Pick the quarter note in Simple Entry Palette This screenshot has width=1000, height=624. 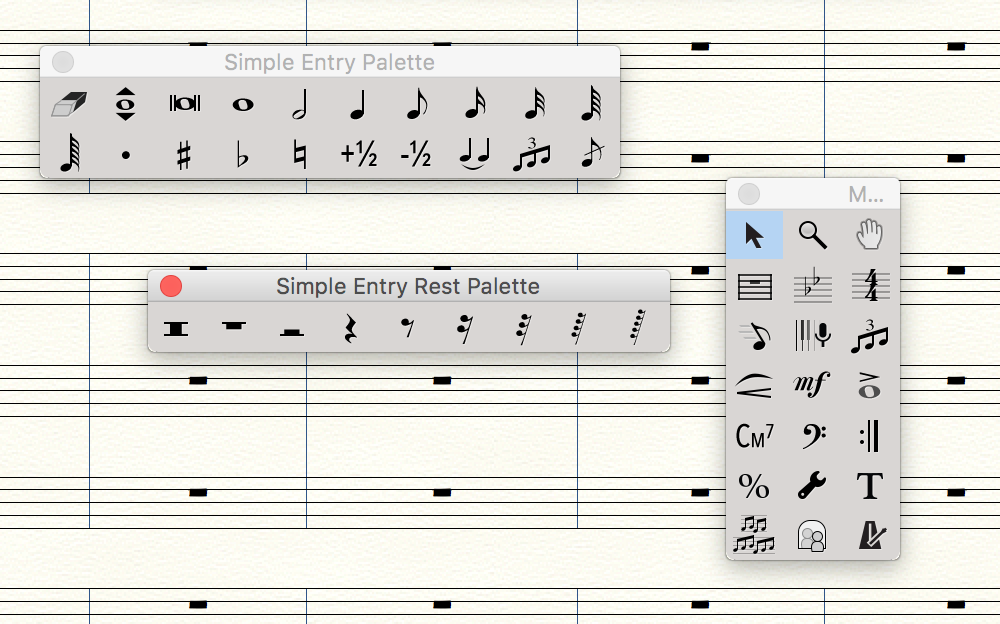click(357, 104)
